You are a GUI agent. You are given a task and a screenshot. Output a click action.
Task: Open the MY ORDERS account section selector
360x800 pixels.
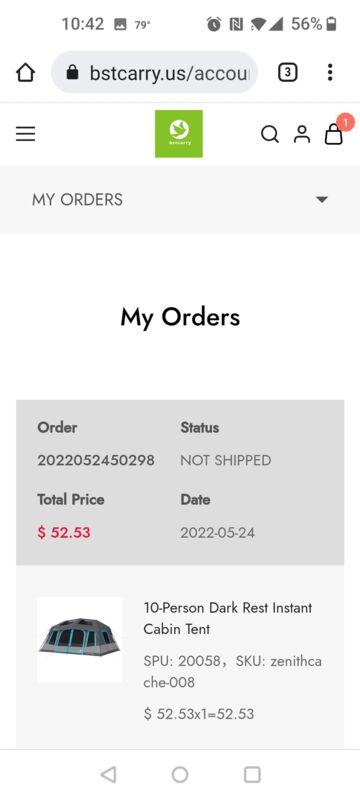180,199
